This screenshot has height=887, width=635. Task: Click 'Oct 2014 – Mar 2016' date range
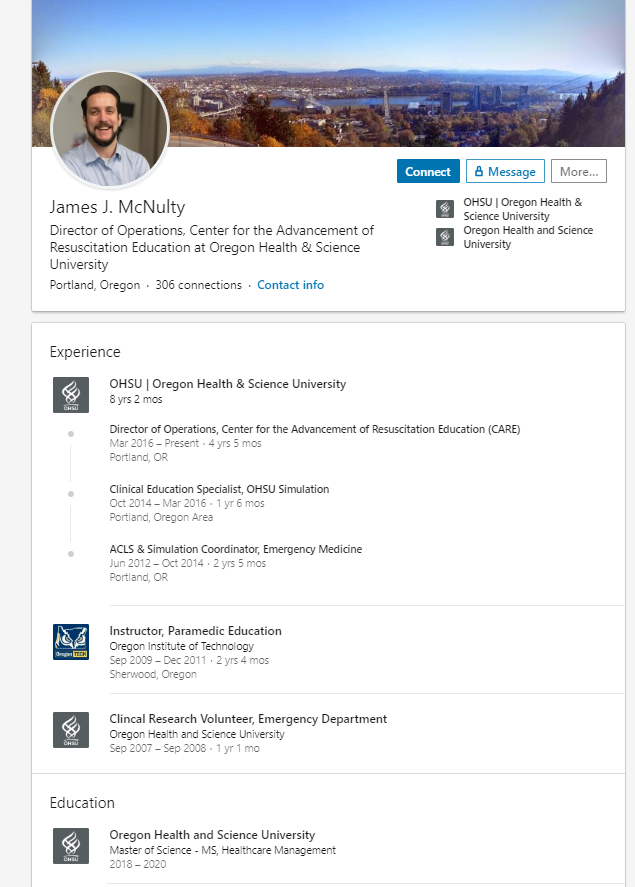point(158,503)
